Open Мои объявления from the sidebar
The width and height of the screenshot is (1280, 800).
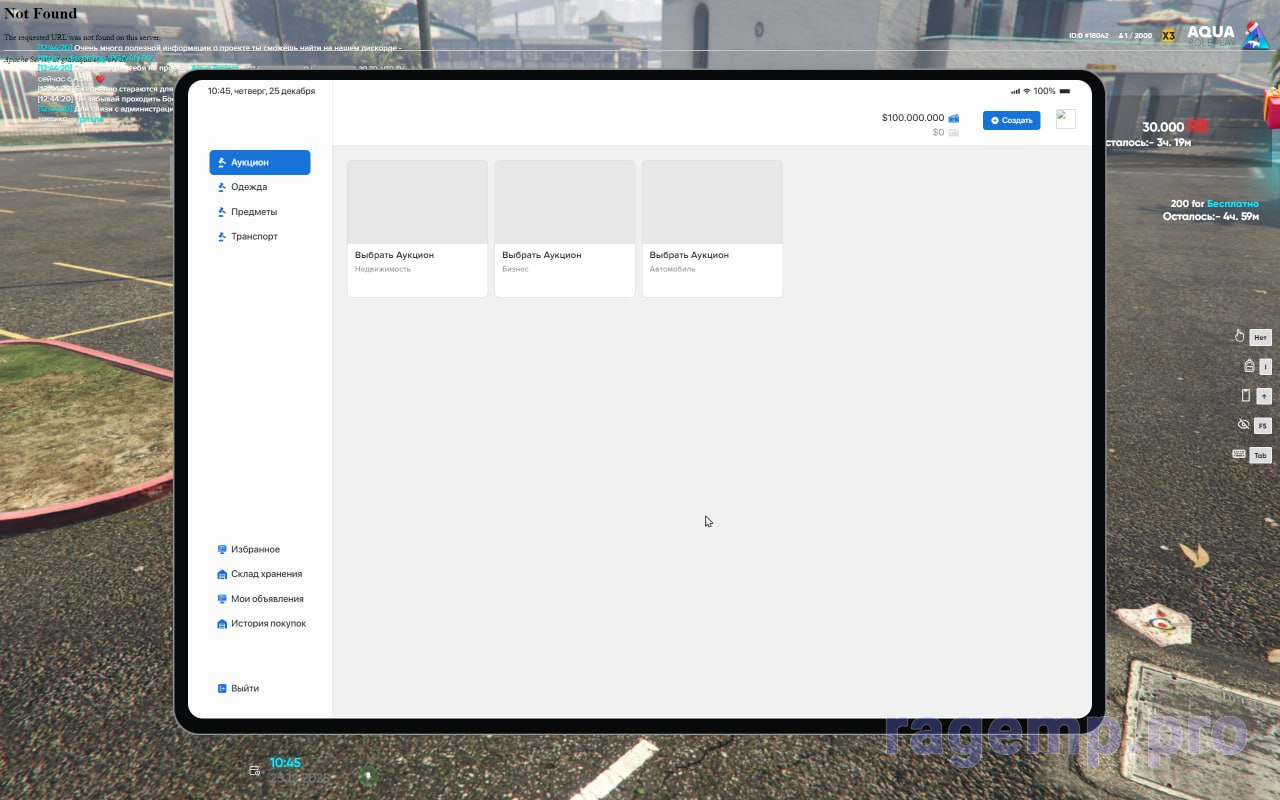pyautogui.click(x=266, y=599)
